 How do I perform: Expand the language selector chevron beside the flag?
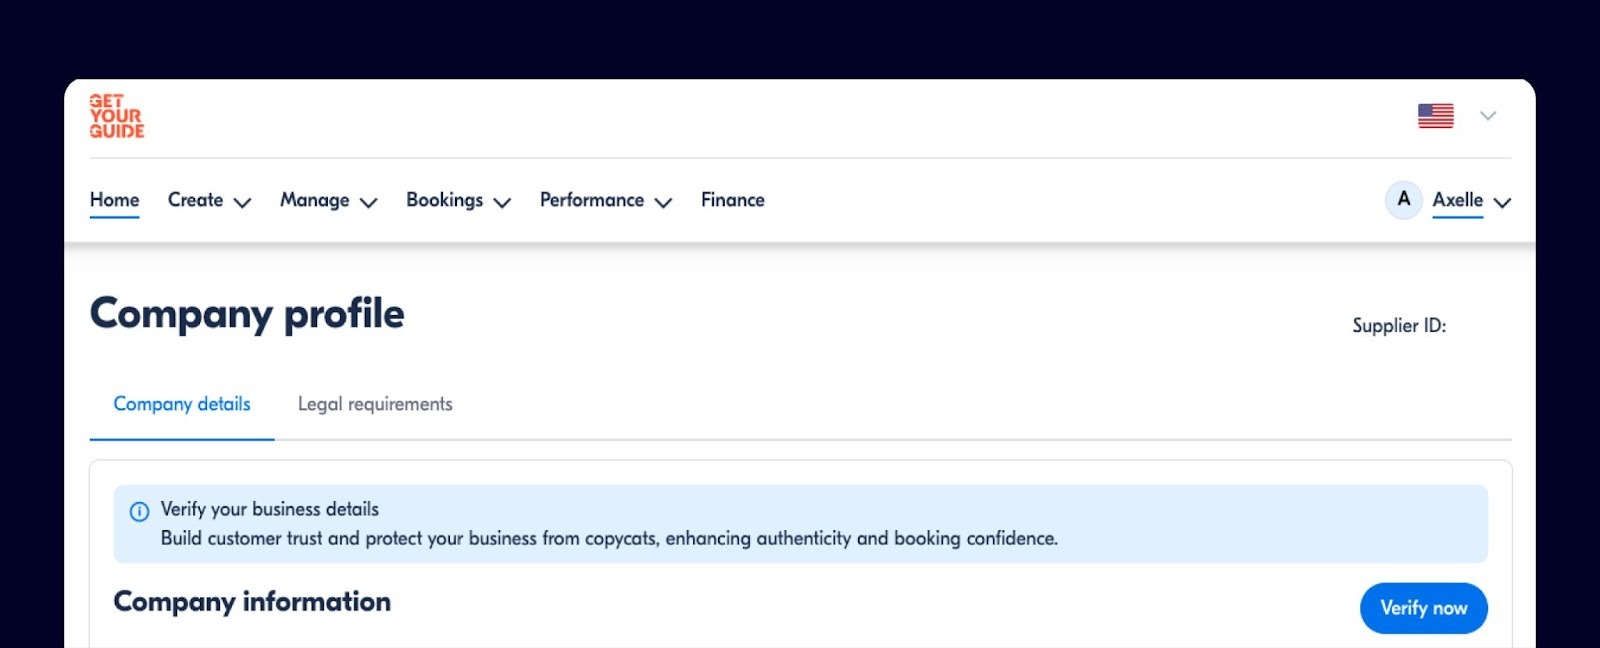1488,116
